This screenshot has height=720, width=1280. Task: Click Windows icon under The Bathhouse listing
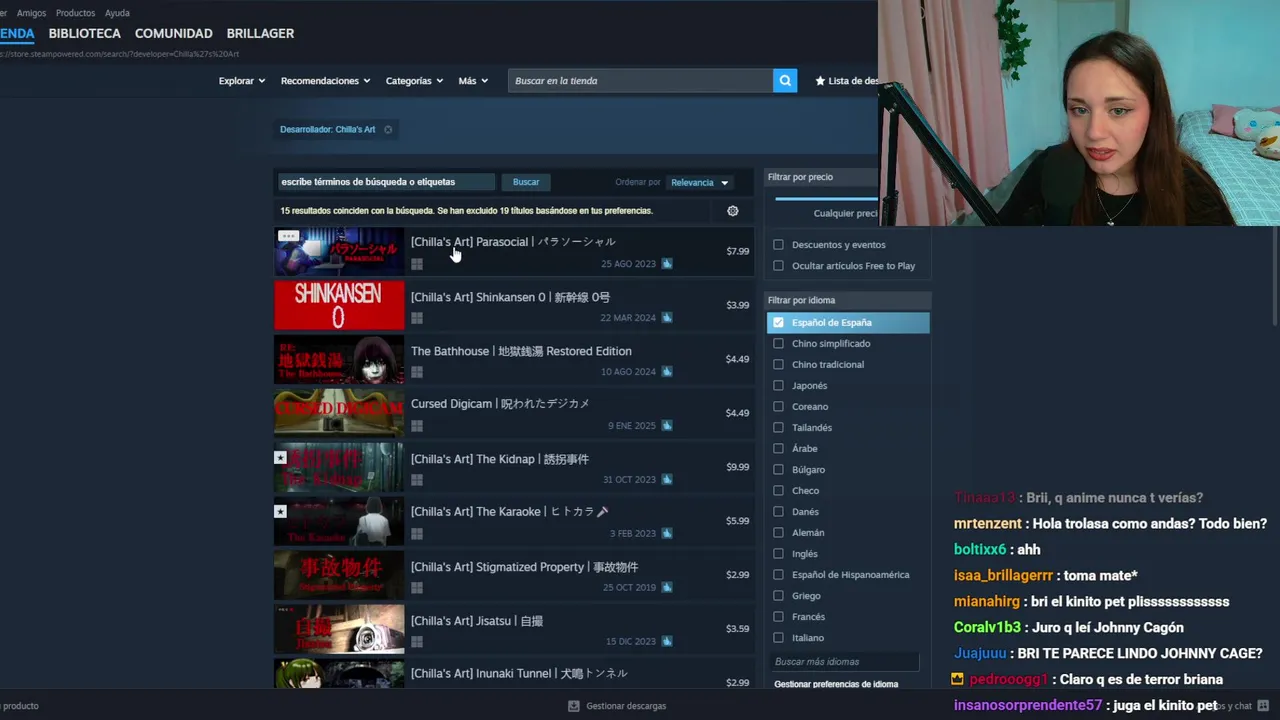pyautogui.click(x=417, y=372)
